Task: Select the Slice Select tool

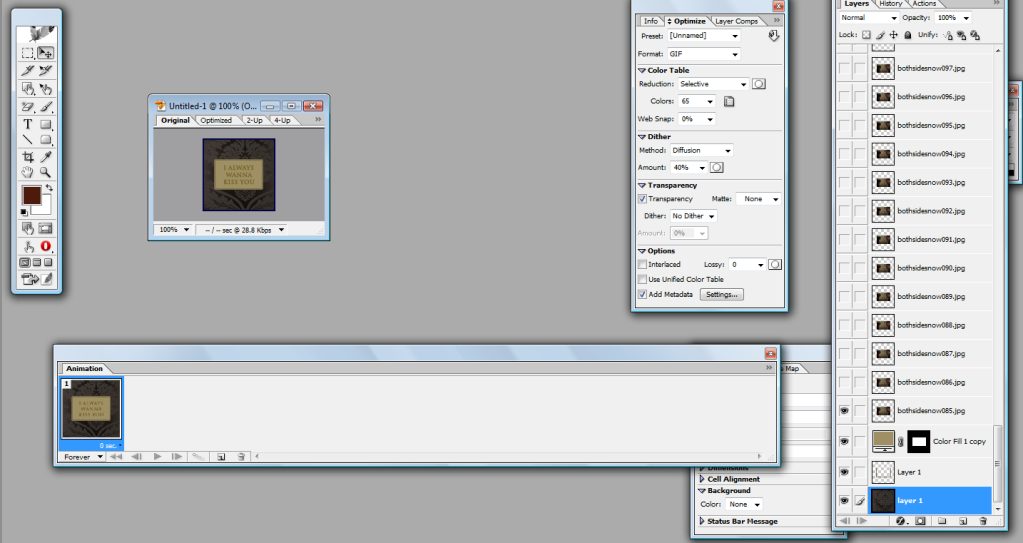Action: click(46, 70)
